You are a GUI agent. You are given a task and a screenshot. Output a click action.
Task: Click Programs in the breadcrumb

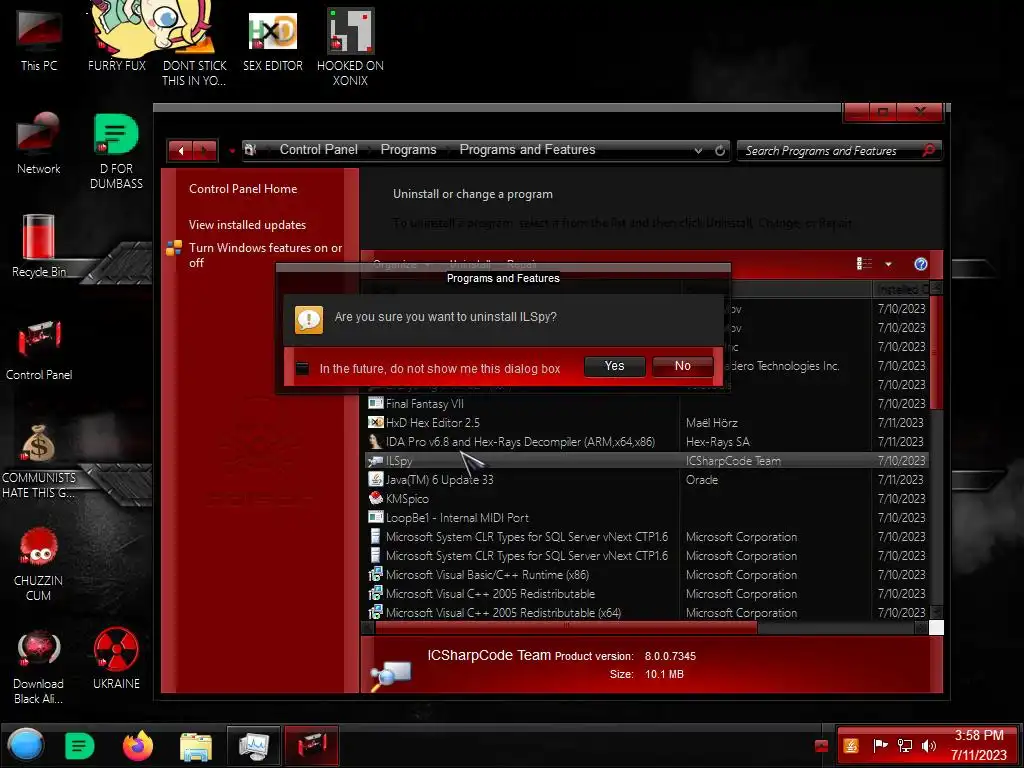tap(408, 150)
